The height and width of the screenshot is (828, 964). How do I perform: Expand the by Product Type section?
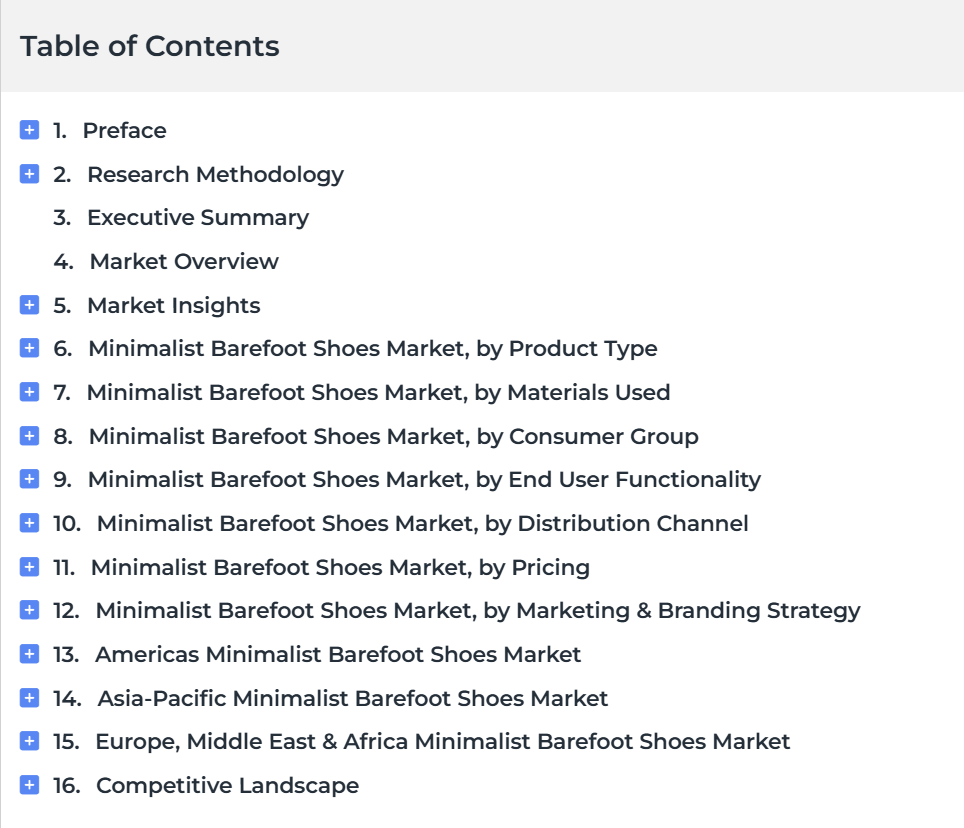(29, 348)
